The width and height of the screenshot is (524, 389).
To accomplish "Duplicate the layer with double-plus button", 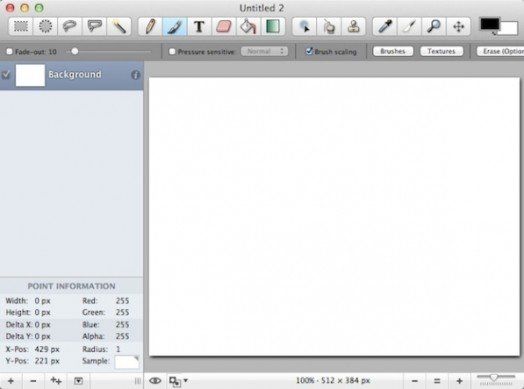I will pos(56,381).
